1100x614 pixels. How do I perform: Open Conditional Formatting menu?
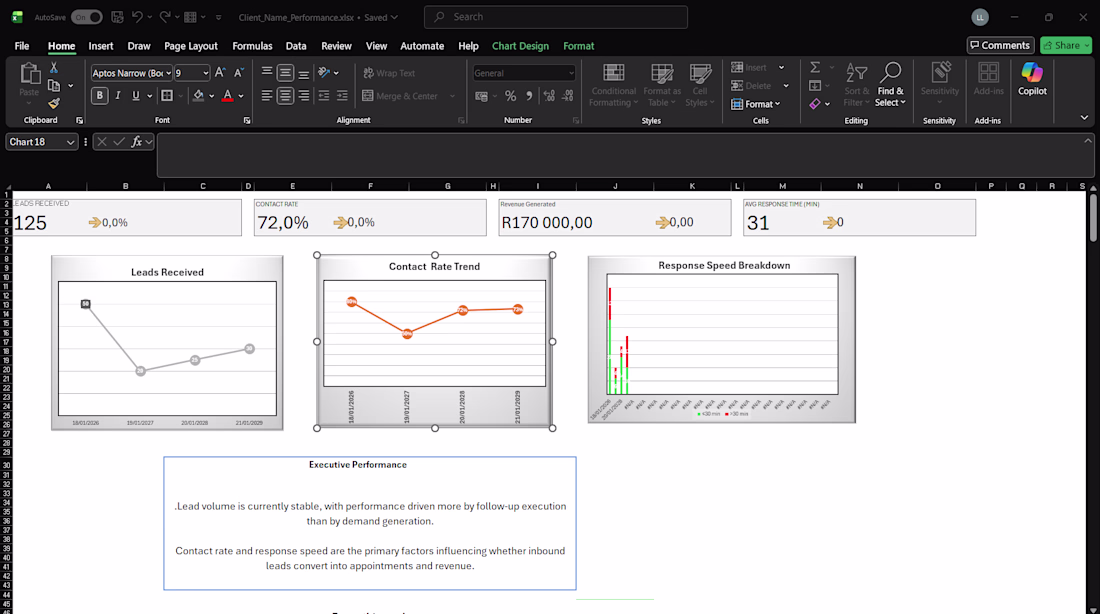[x=613, y=84]
